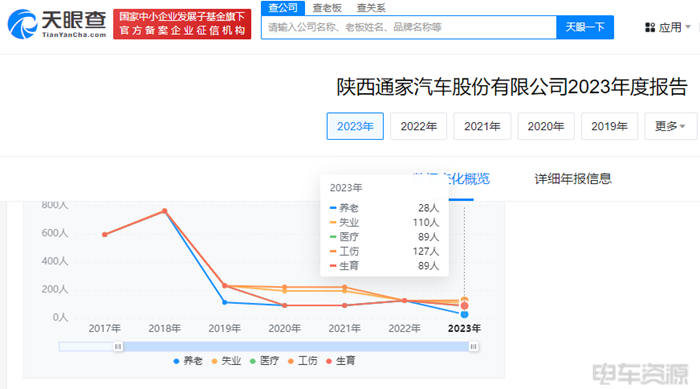The height and width of the screenshot is (389, 700).
Task: Click the TianYanCha logo
Action: pos(57,24)
